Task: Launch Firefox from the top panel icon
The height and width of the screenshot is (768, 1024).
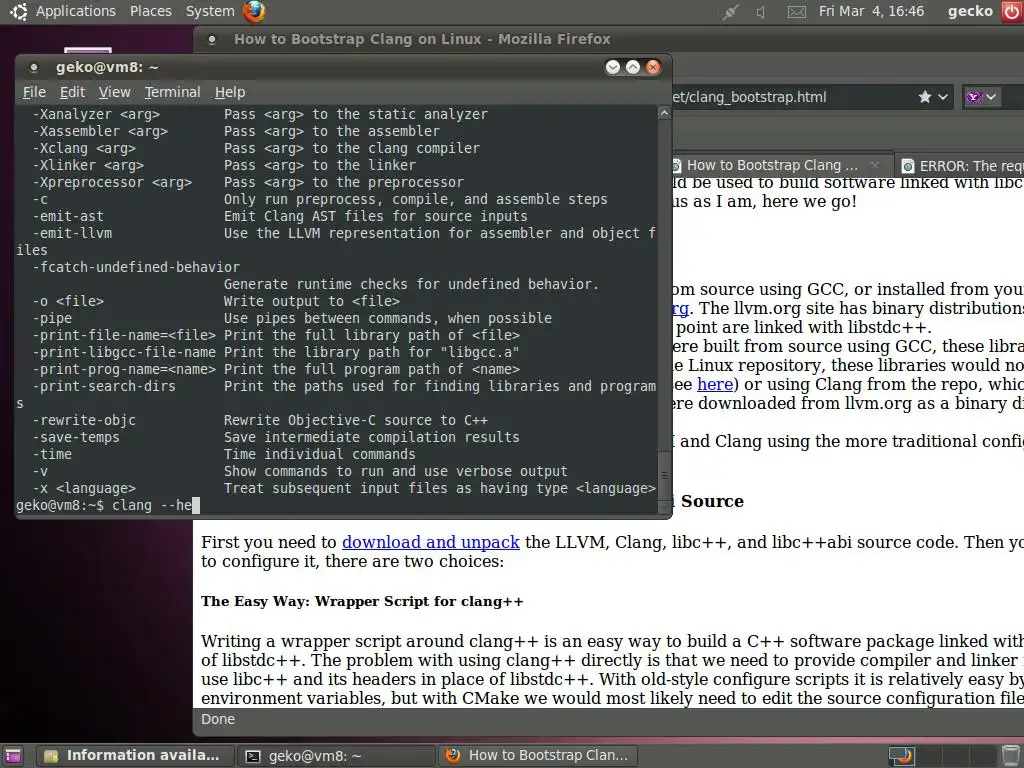Action: 254,11
